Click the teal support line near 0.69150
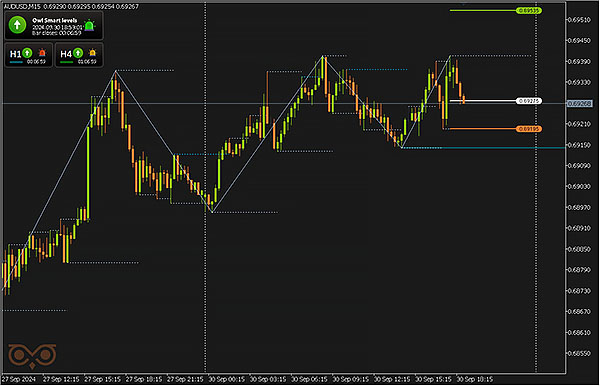The image size is (600, 386). point(484,148)
